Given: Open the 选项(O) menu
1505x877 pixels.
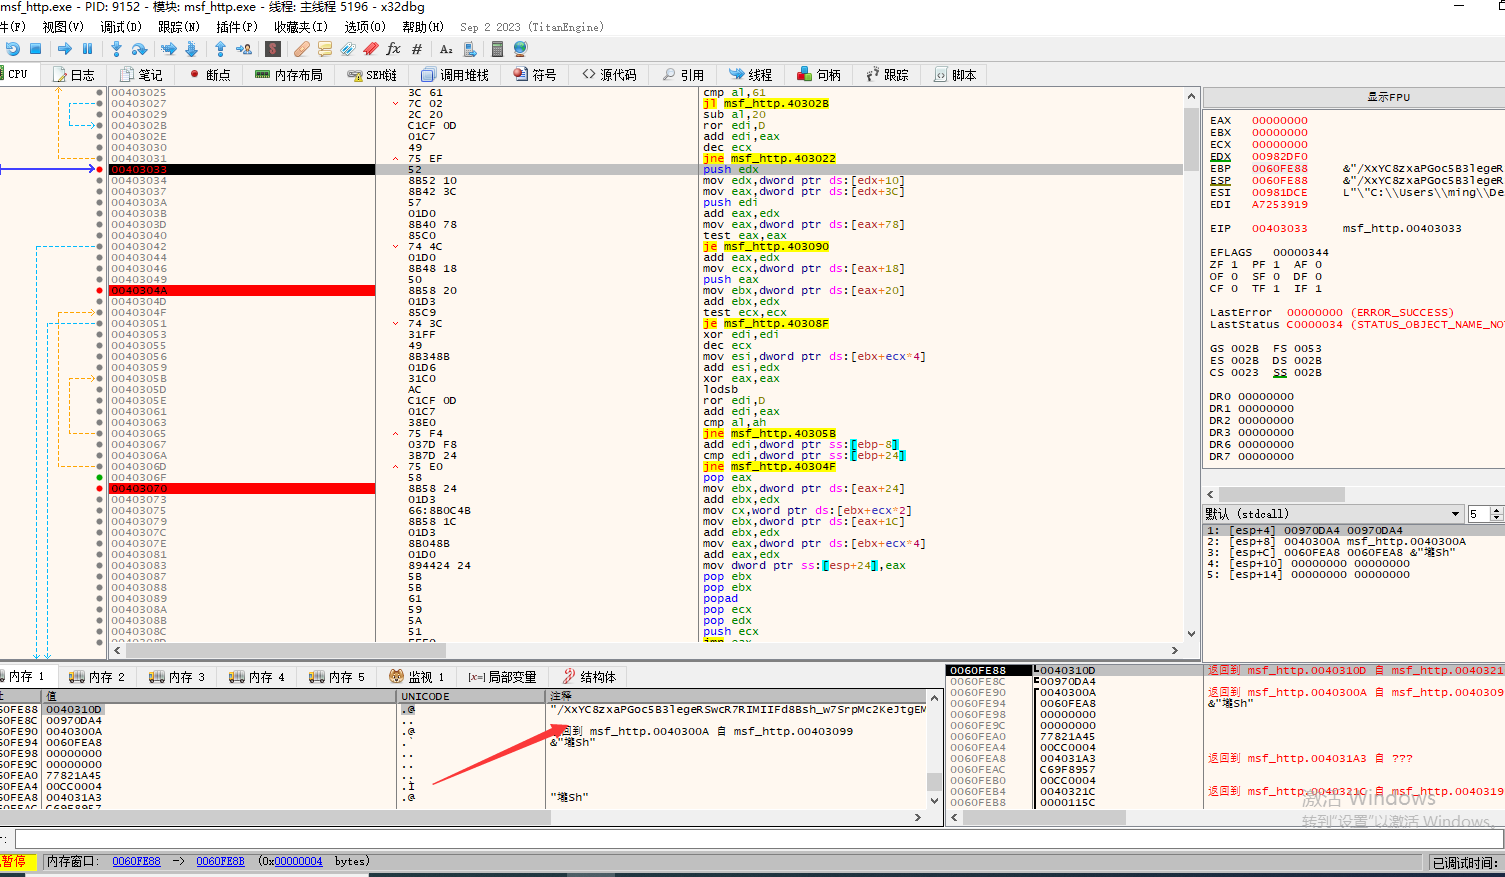Looking at the screenshot, I should point(365,27).
